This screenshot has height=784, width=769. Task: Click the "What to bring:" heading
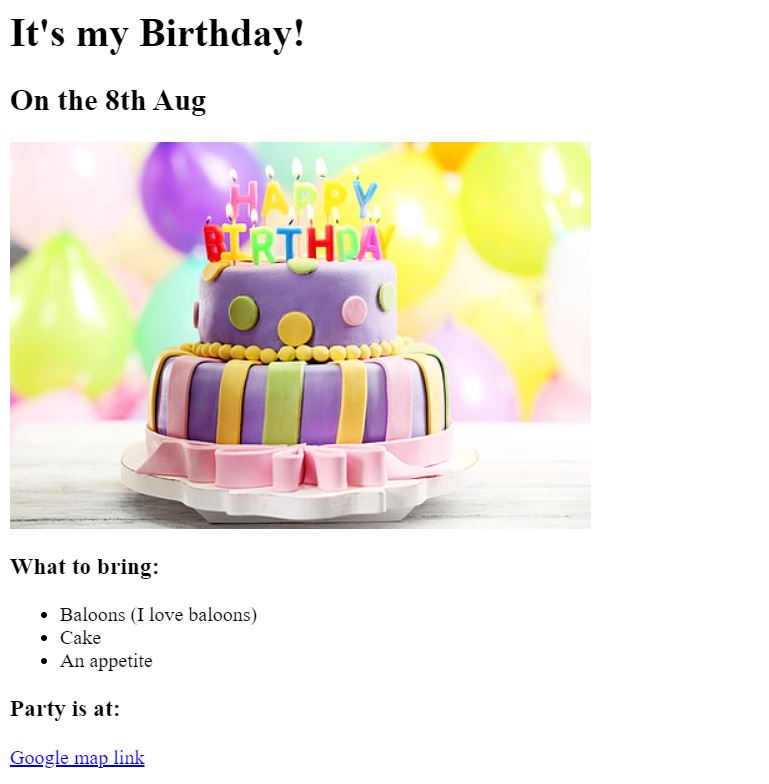tap(84, 567)
